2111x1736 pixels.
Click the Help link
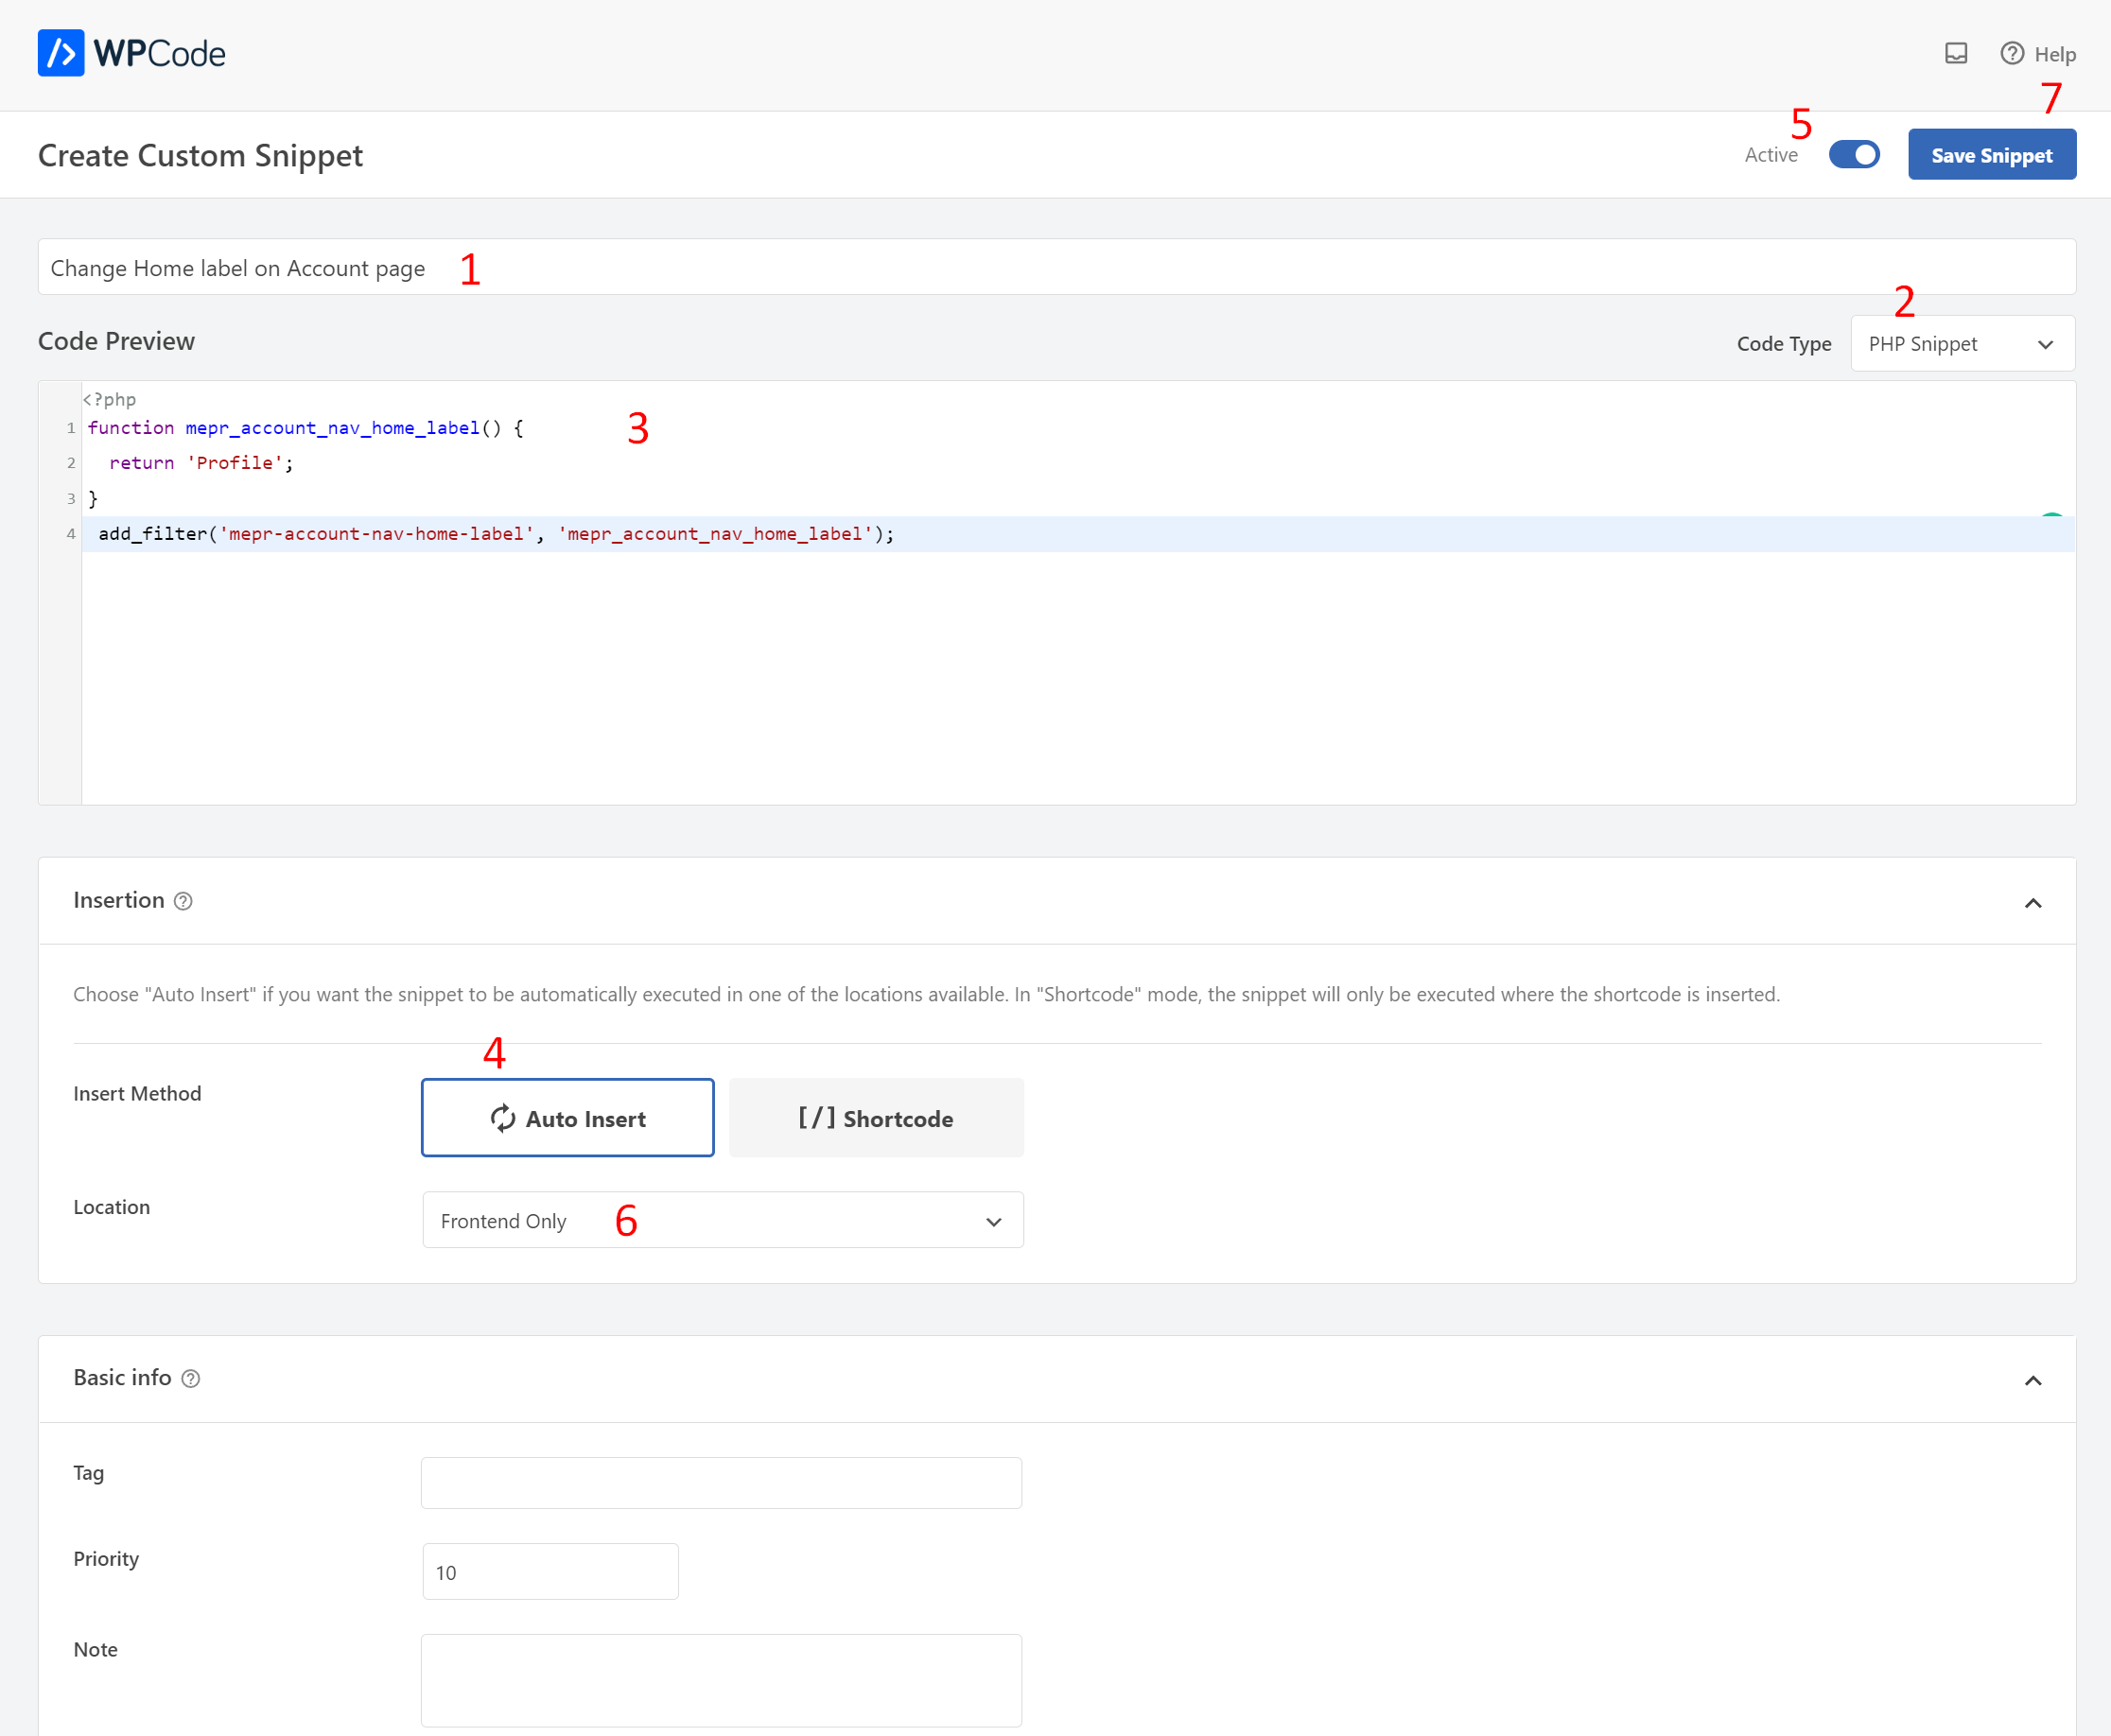coord(2054,55)
